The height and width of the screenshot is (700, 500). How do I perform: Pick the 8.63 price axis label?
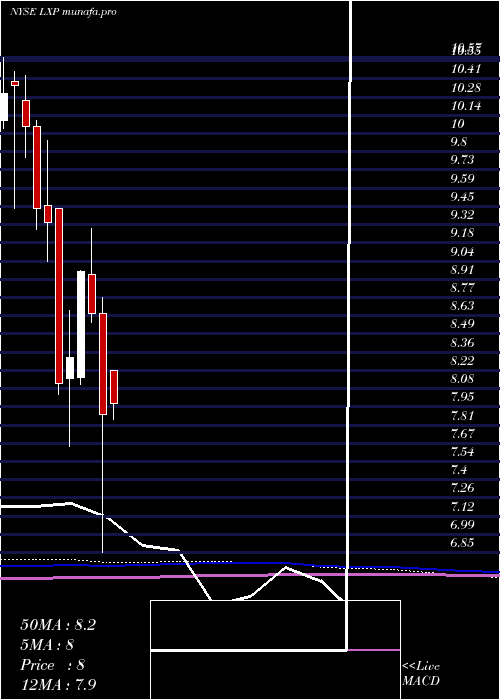462,306
